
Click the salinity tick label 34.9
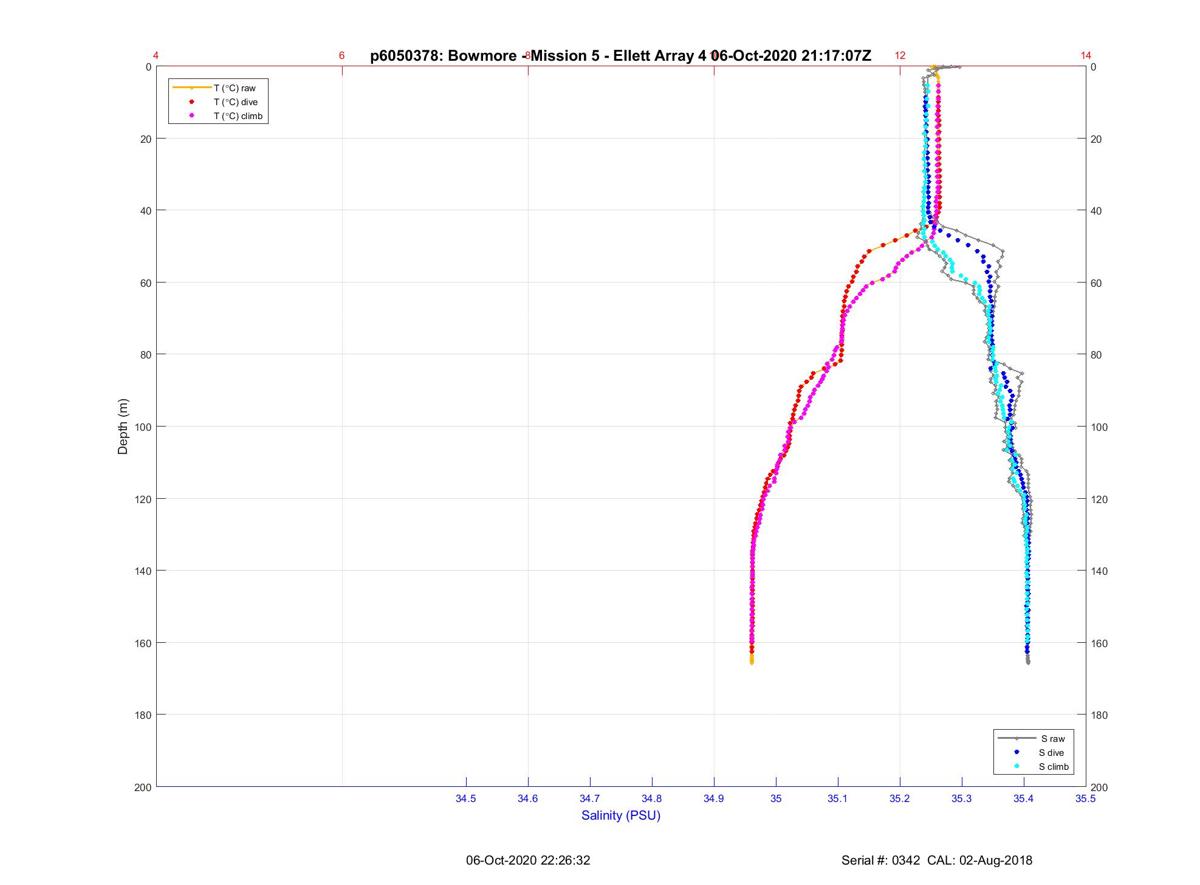click(714, 798)
